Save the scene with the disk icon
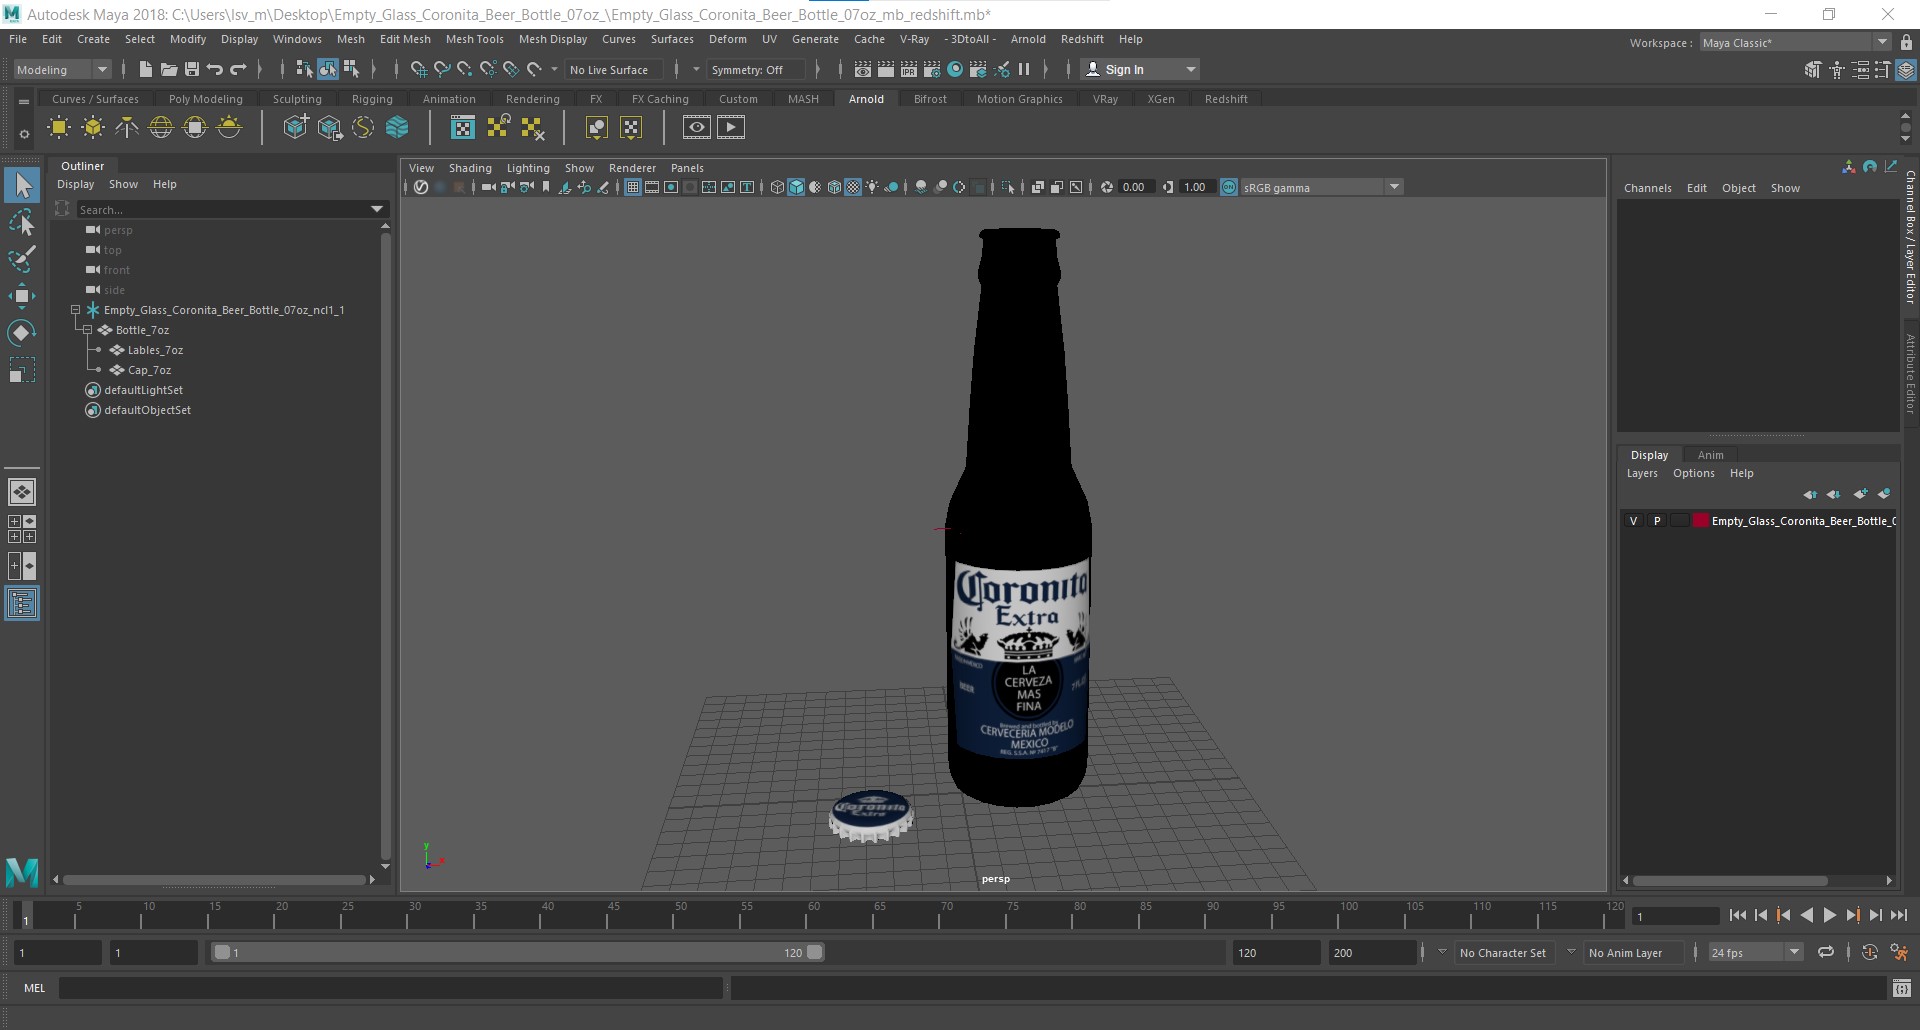The height and width of the screenshot is (1030, 1920). [192, 69]
